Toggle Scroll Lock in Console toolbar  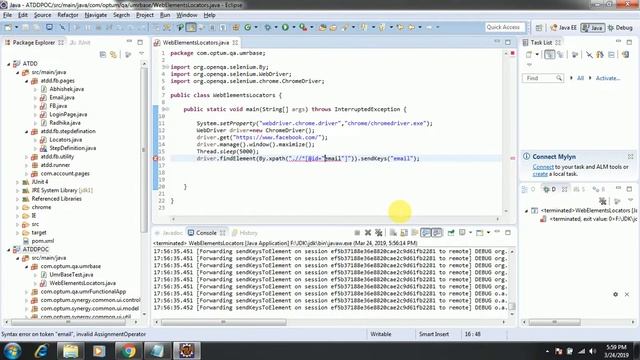404,233
